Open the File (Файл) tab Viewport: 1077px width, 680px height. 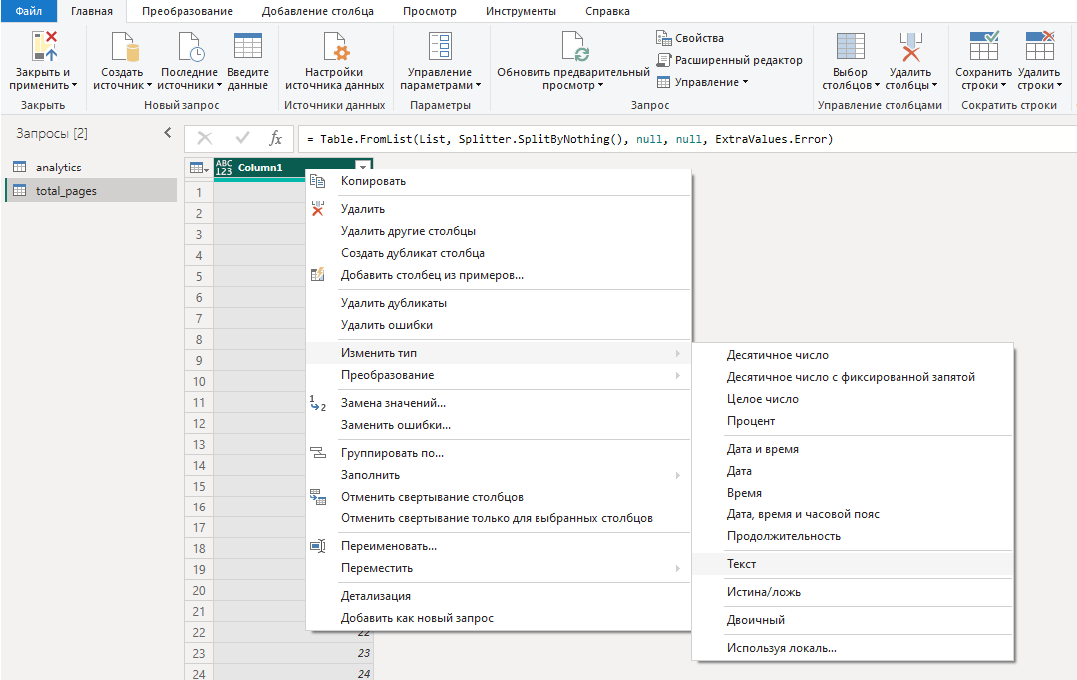29,11
